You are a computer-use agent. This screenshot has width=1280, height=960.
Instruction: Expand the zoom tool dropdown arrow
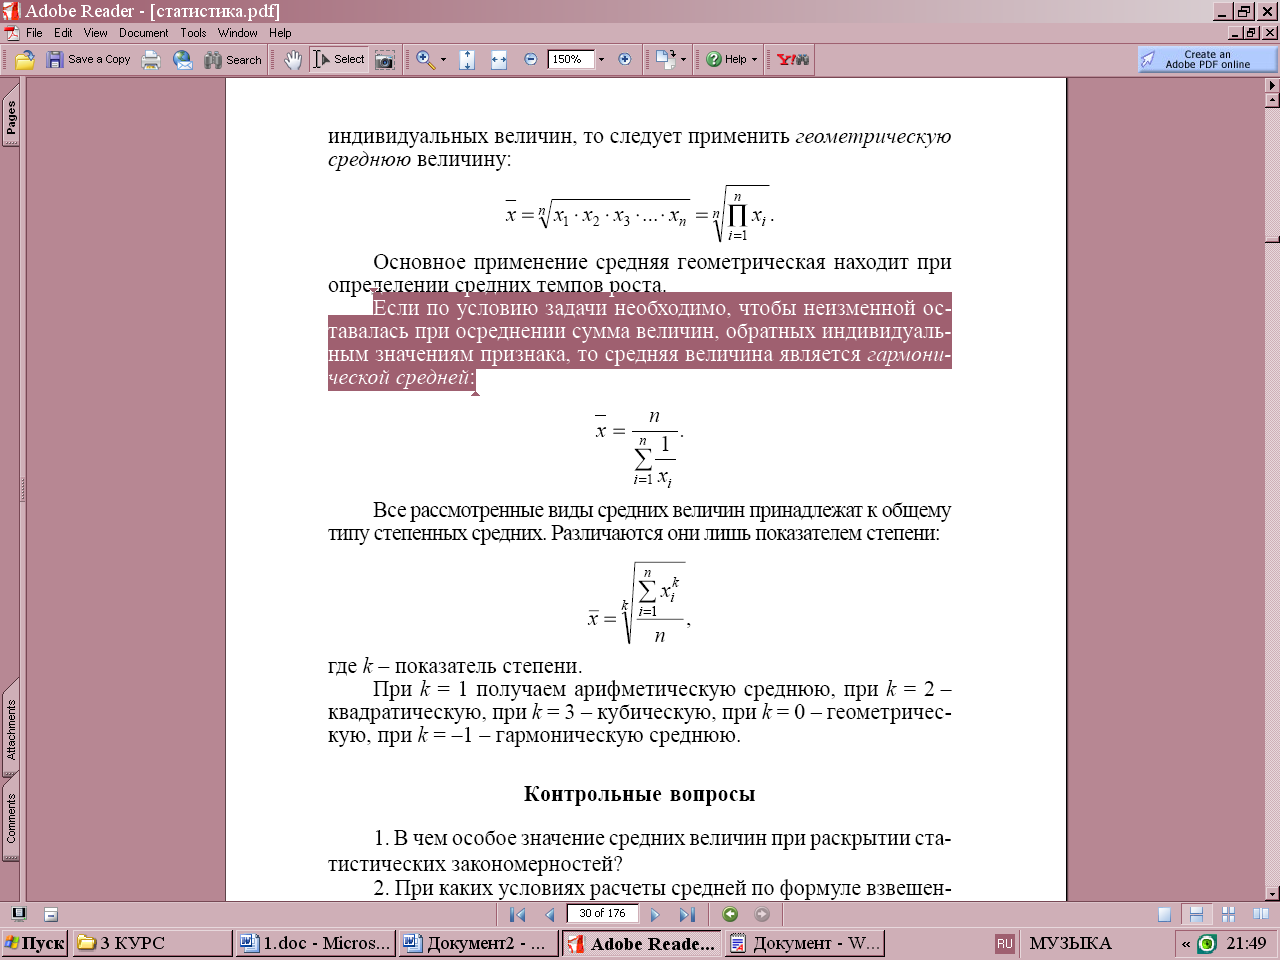(443, 60)
